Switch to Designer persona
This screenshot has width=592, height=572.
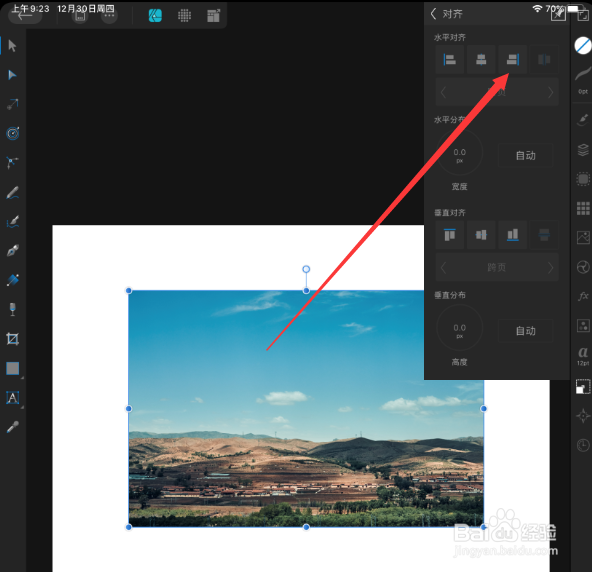tap(155, 15)
